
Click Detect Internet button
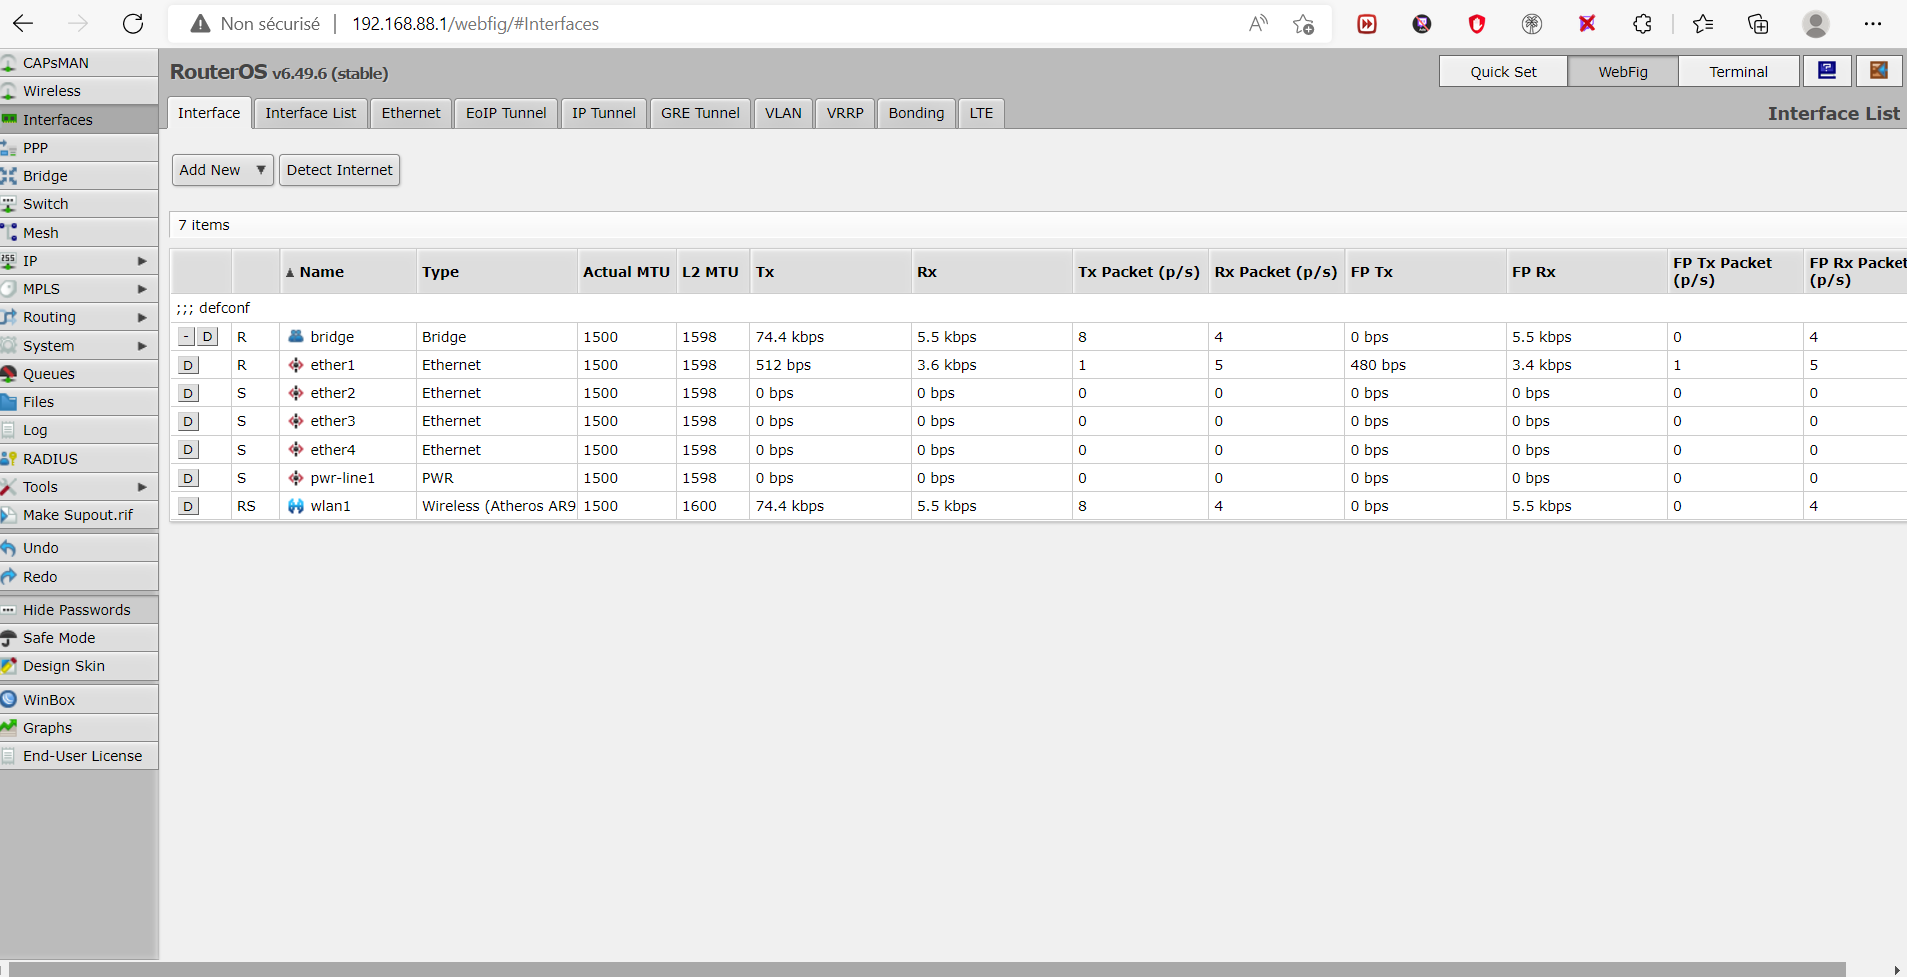339,170
